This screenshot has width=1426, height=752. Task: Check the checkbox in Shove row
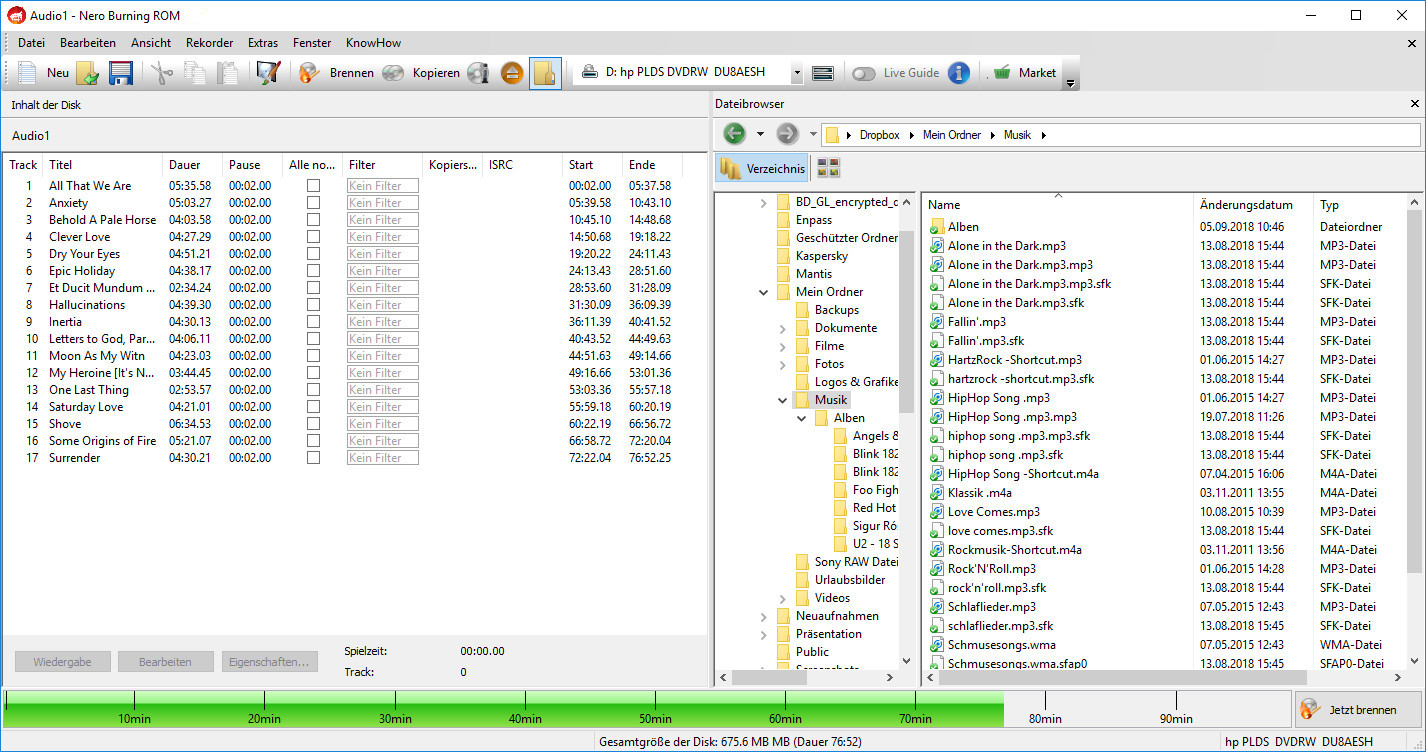(313, 424)
